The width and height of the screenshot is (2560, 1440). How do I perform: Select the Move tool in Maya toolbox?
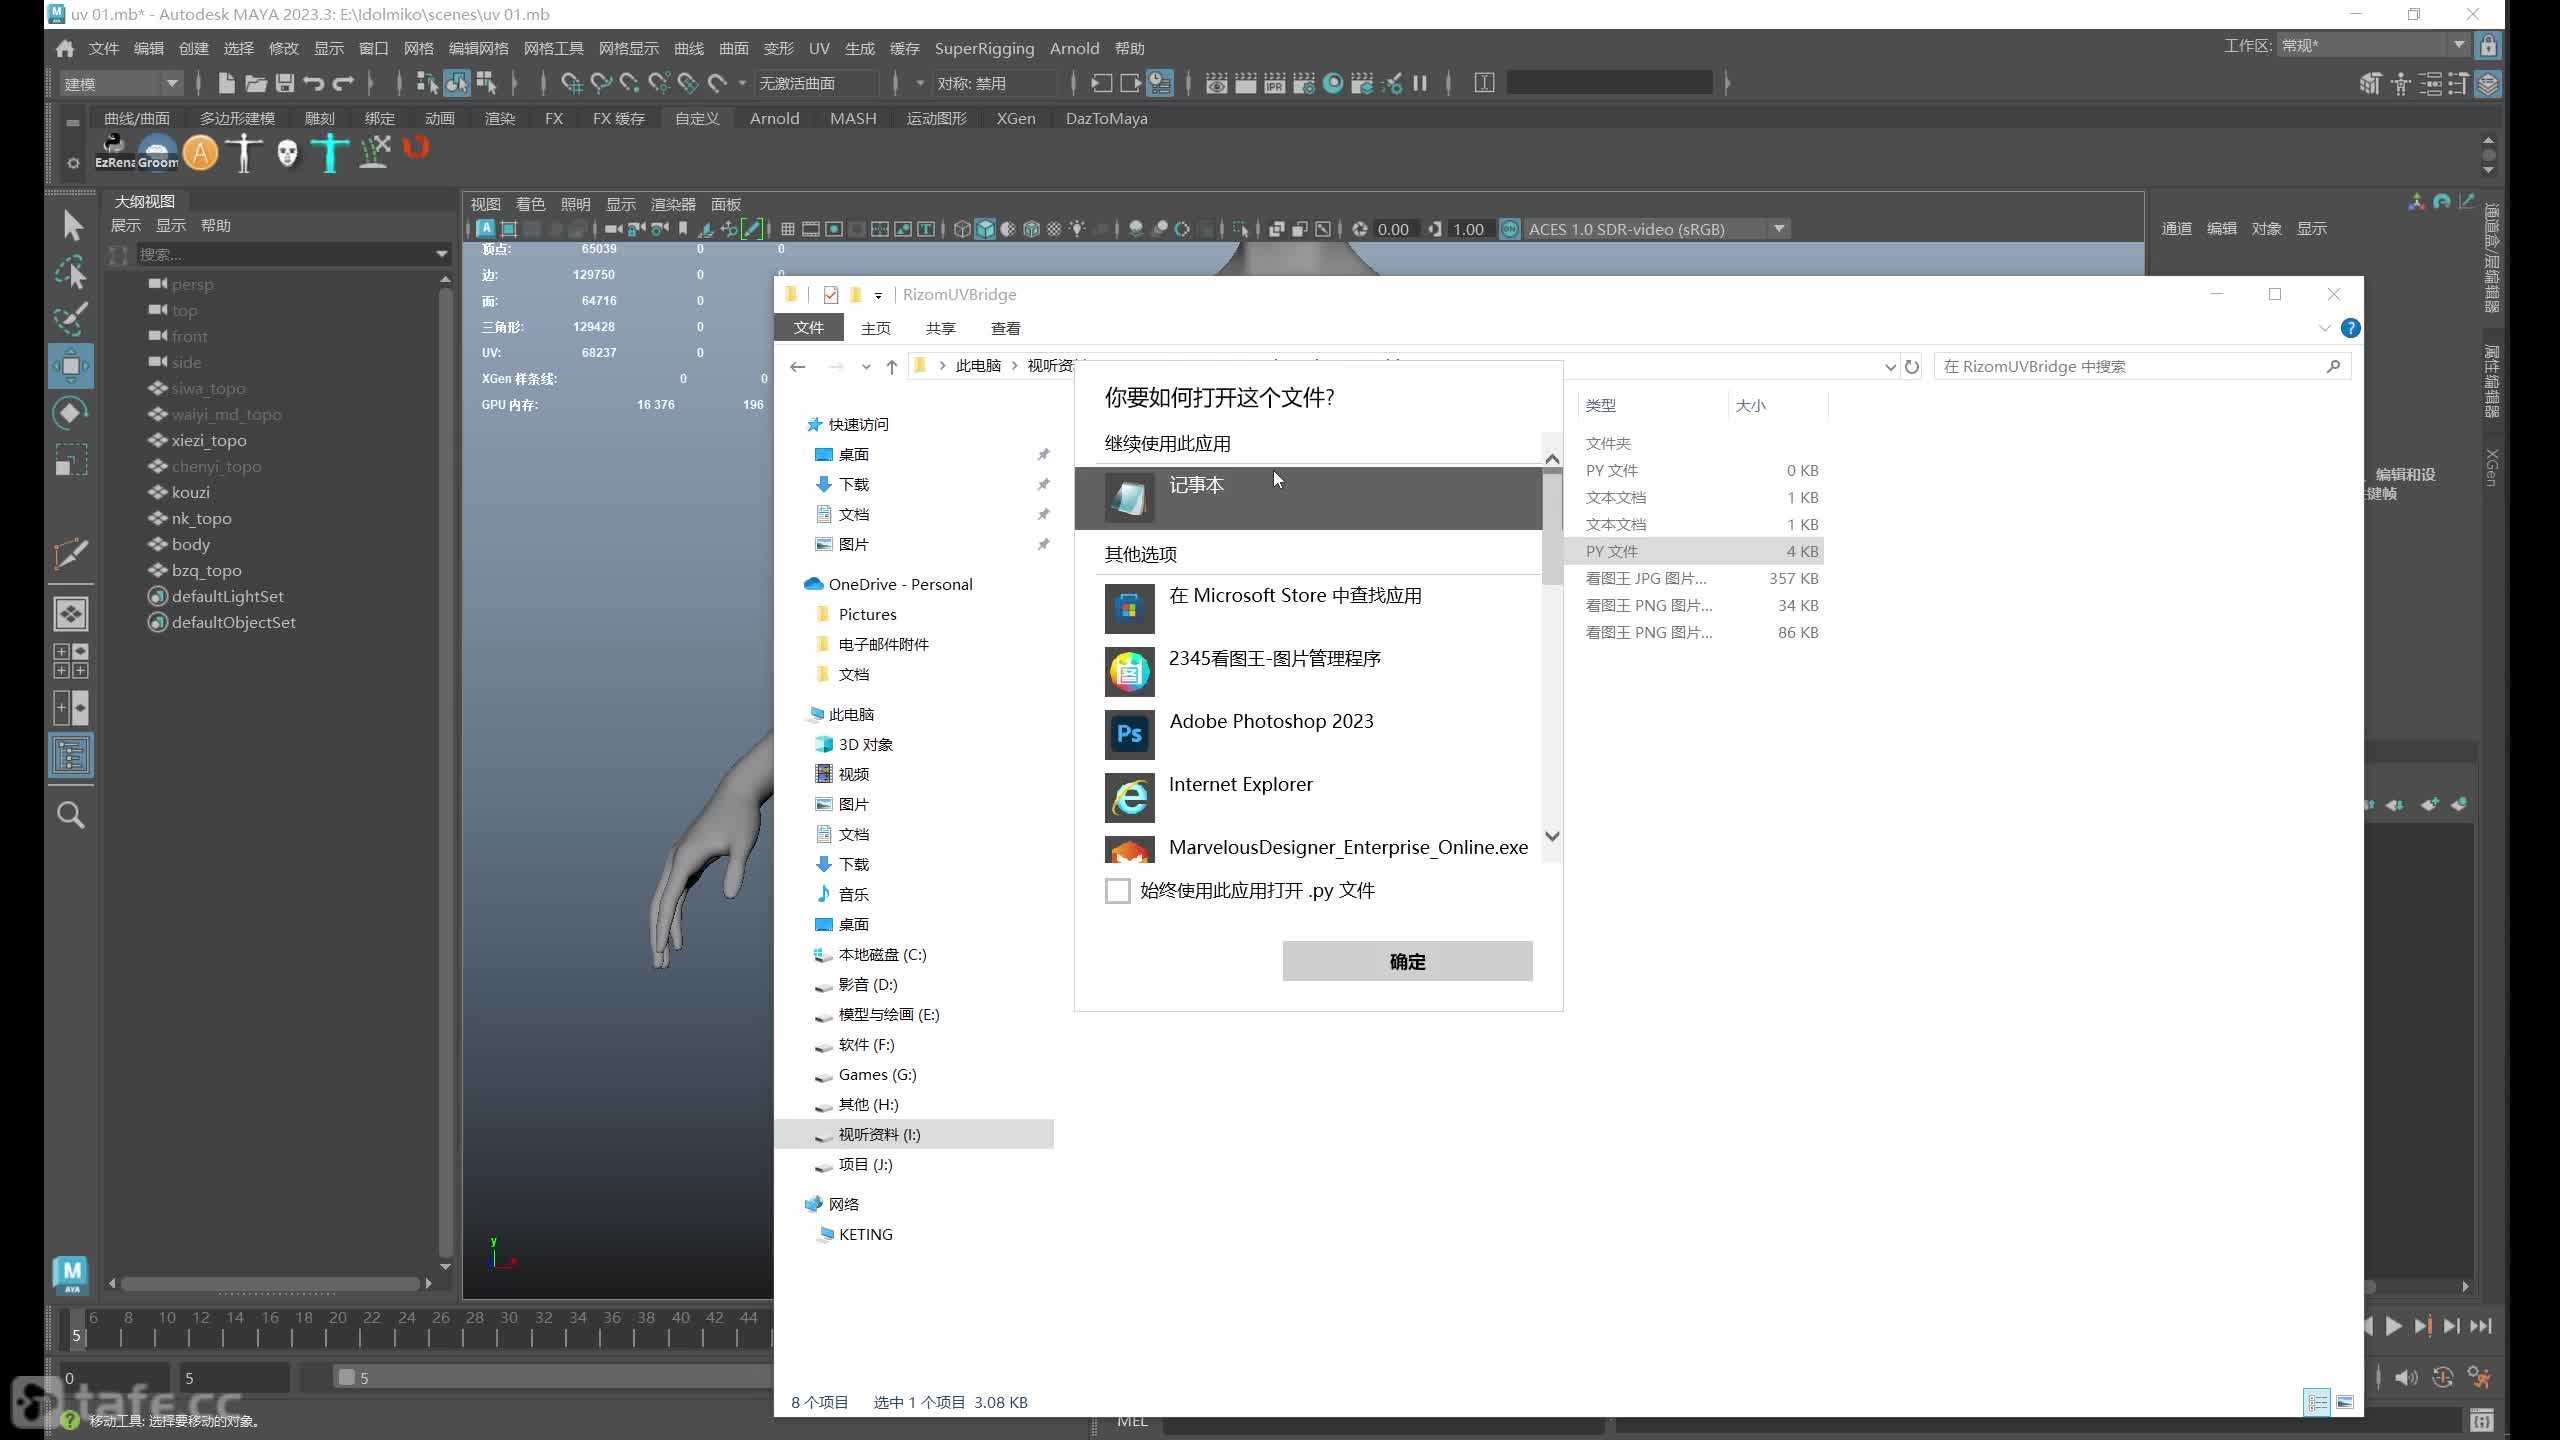point(71,366)
